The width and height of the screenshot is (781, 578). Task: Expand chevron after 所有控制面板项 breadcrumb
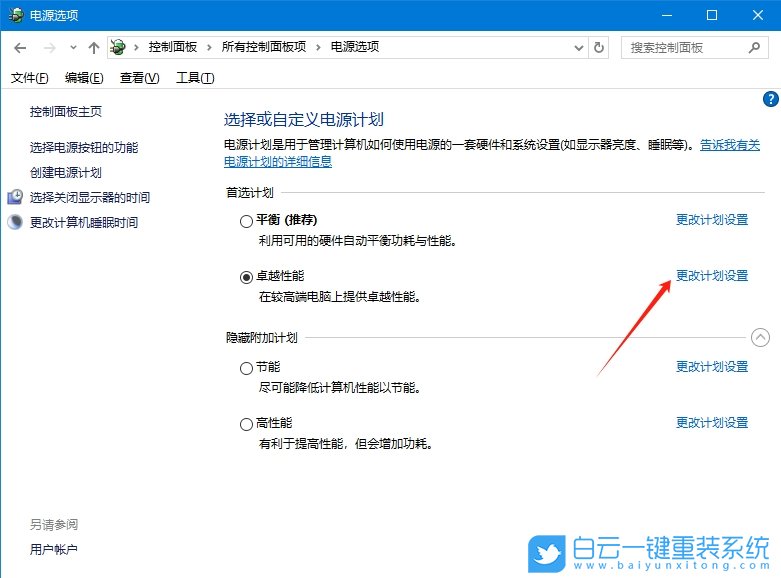click(318, 47)
